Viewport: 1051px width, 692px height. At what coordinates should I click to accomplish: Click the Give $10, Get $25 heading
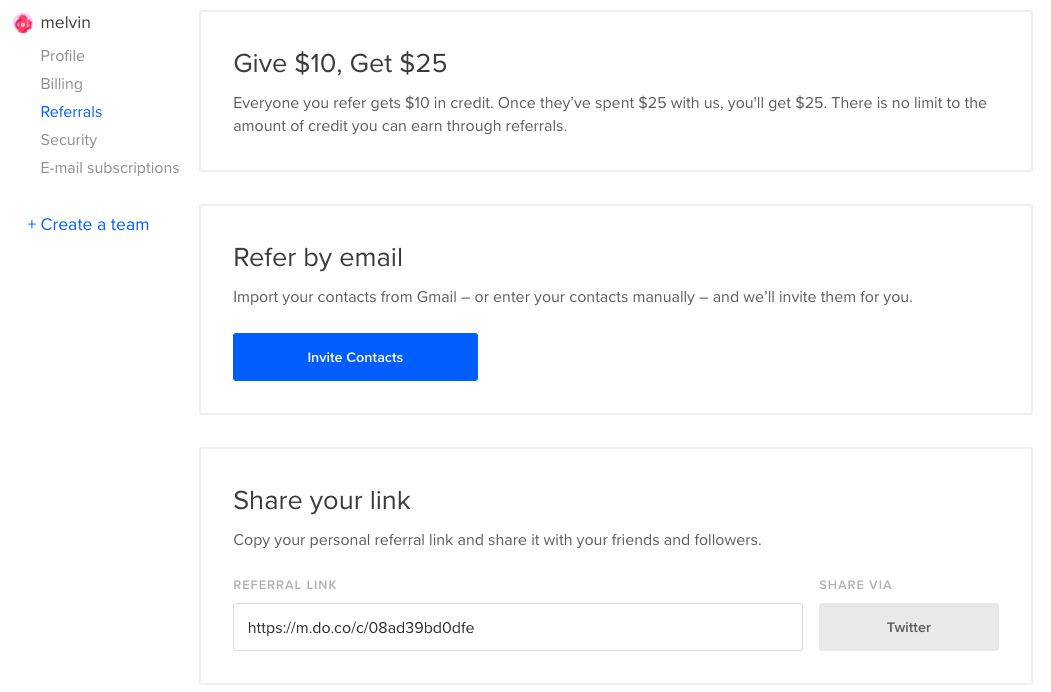340,64
